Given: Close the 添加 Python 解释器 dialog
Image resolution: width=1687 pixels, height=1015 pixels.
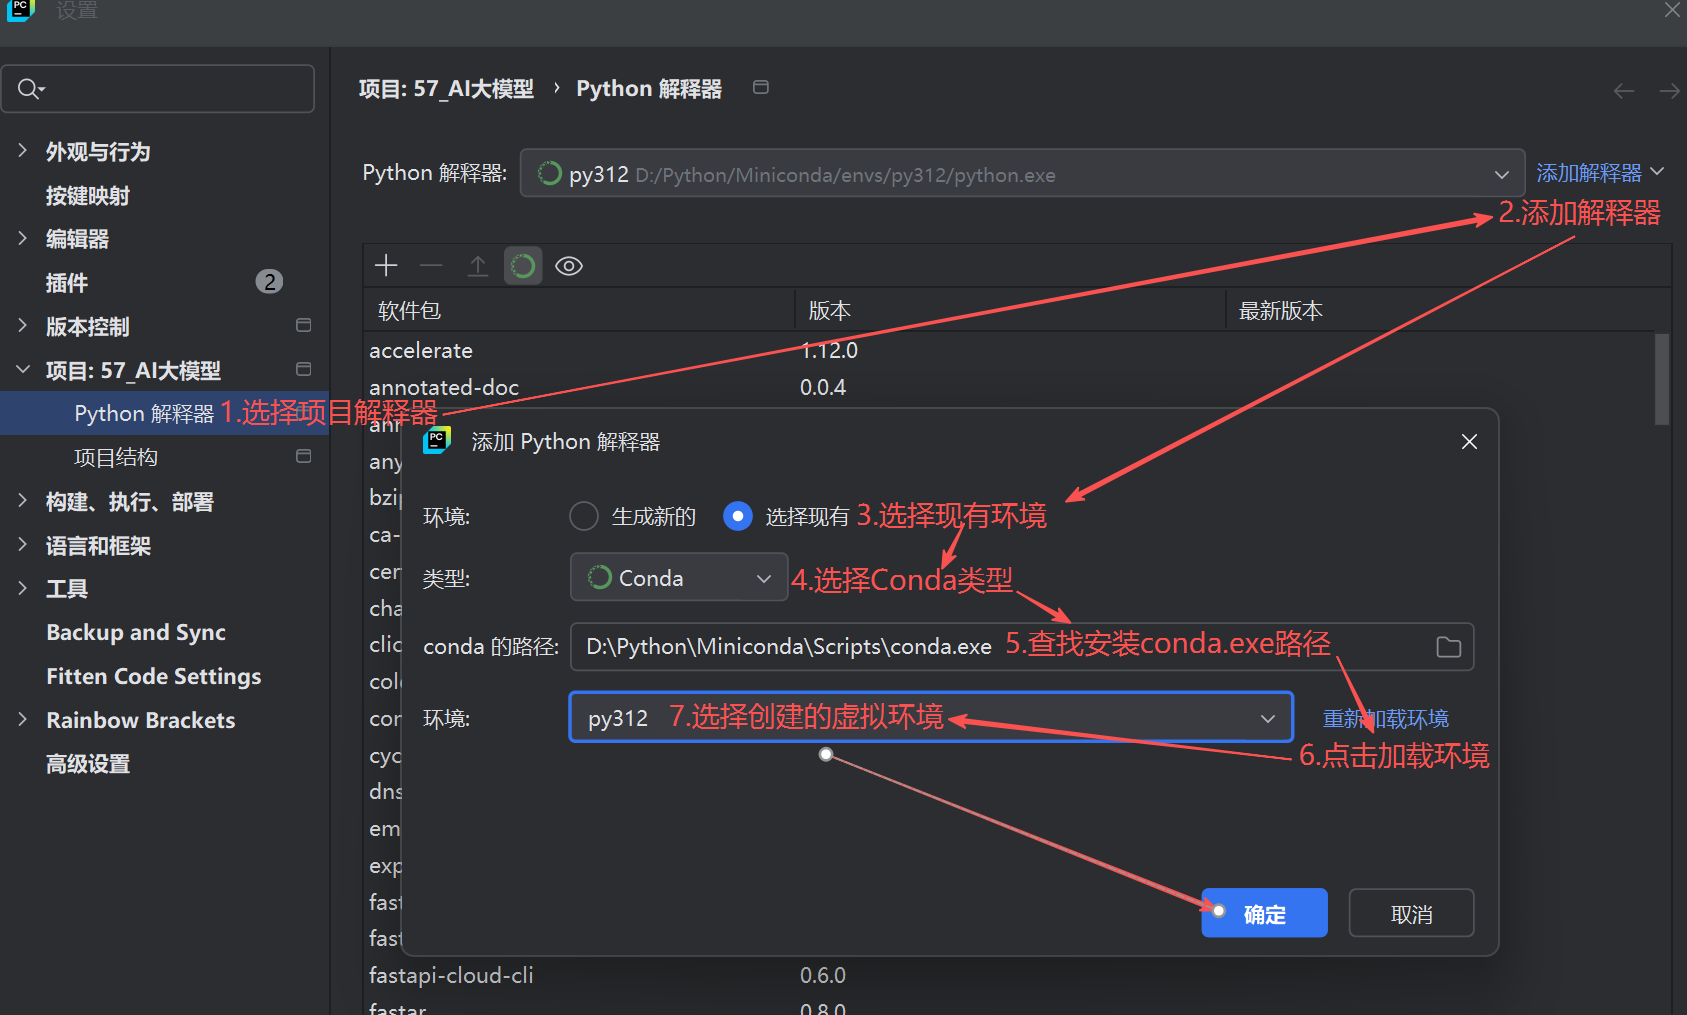Looking at the screenshot, I should click(1469, 441).
